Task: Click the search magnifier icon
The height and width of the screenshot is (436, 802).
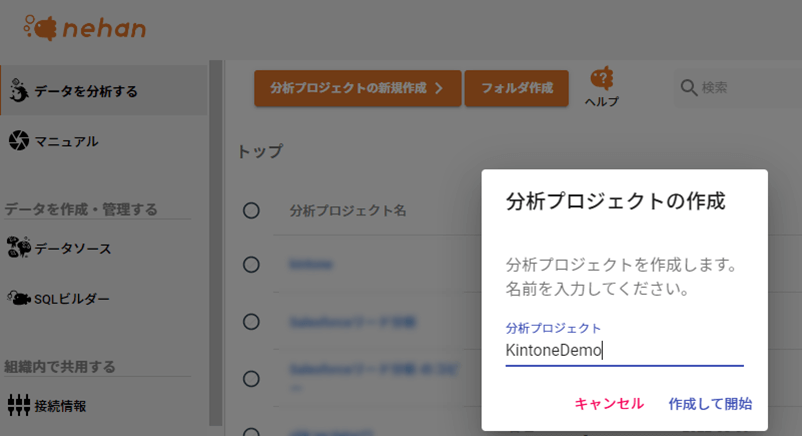Action: (688, 88)
